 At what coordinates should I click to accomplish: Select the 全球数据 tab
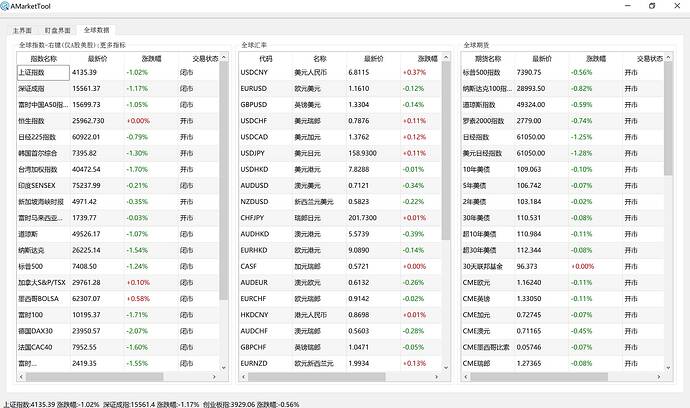pos(96,30)
